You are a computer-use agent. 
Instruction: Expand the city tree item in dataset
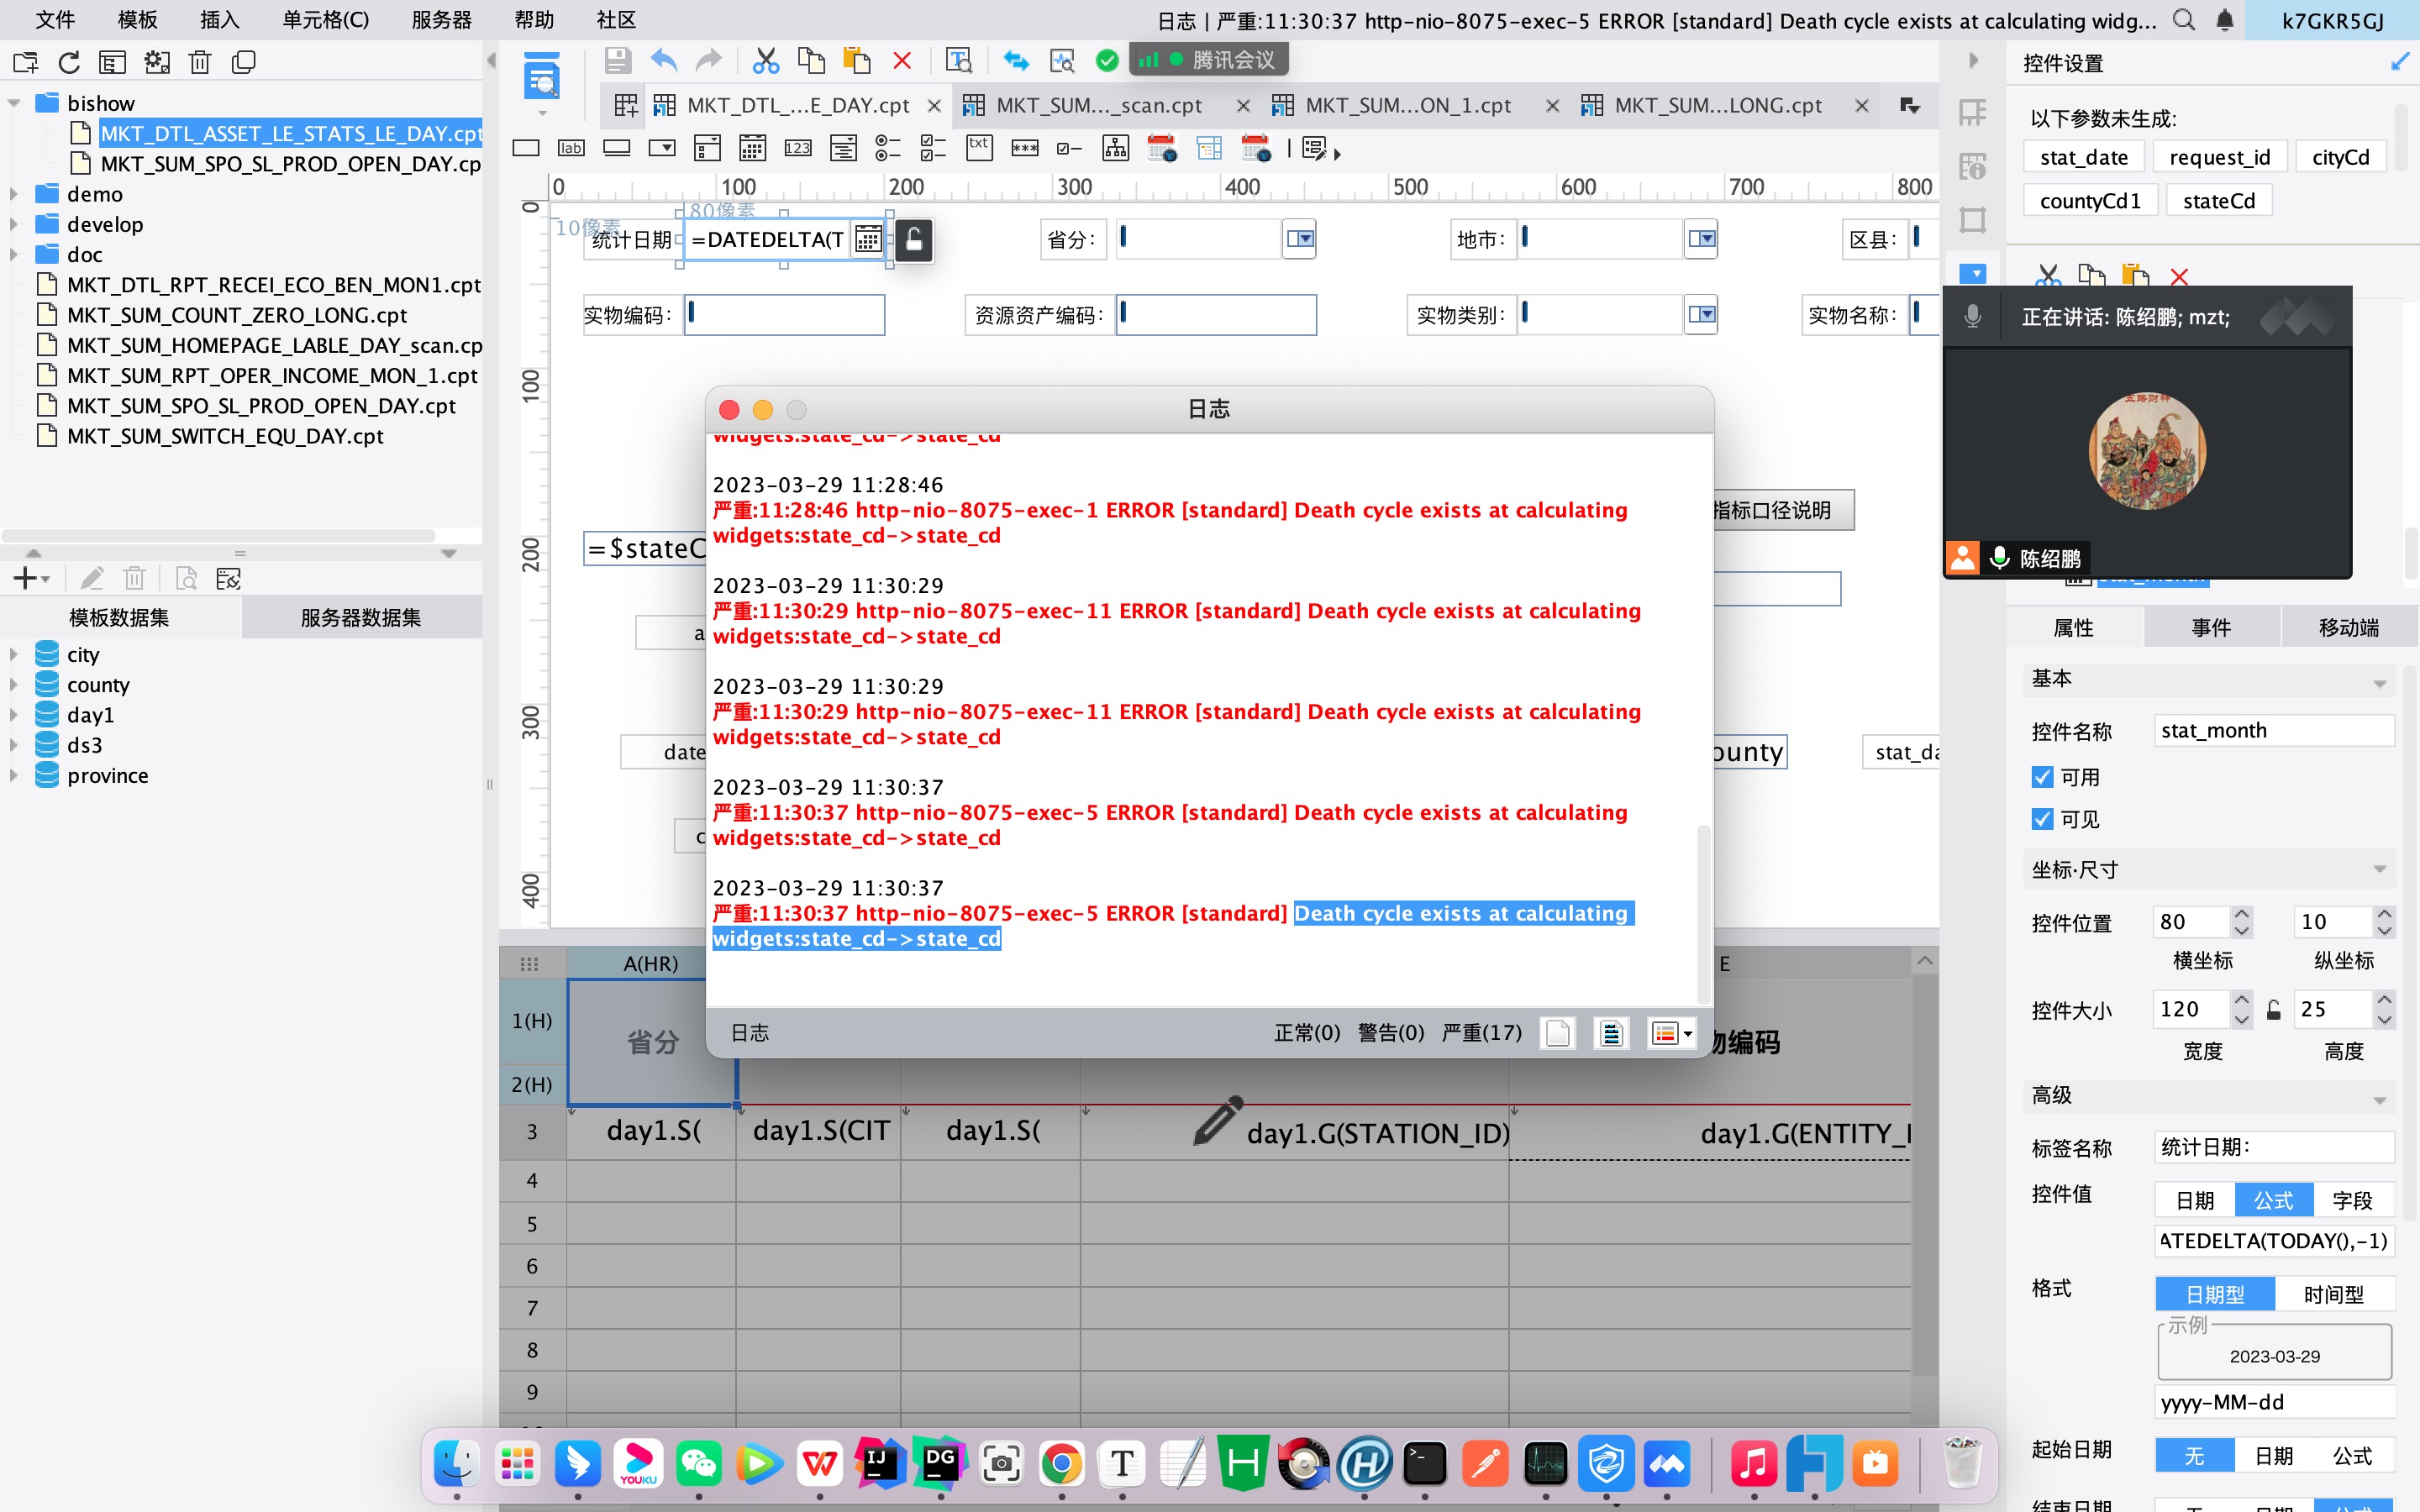pyautogui.click(x=14, y=654)
